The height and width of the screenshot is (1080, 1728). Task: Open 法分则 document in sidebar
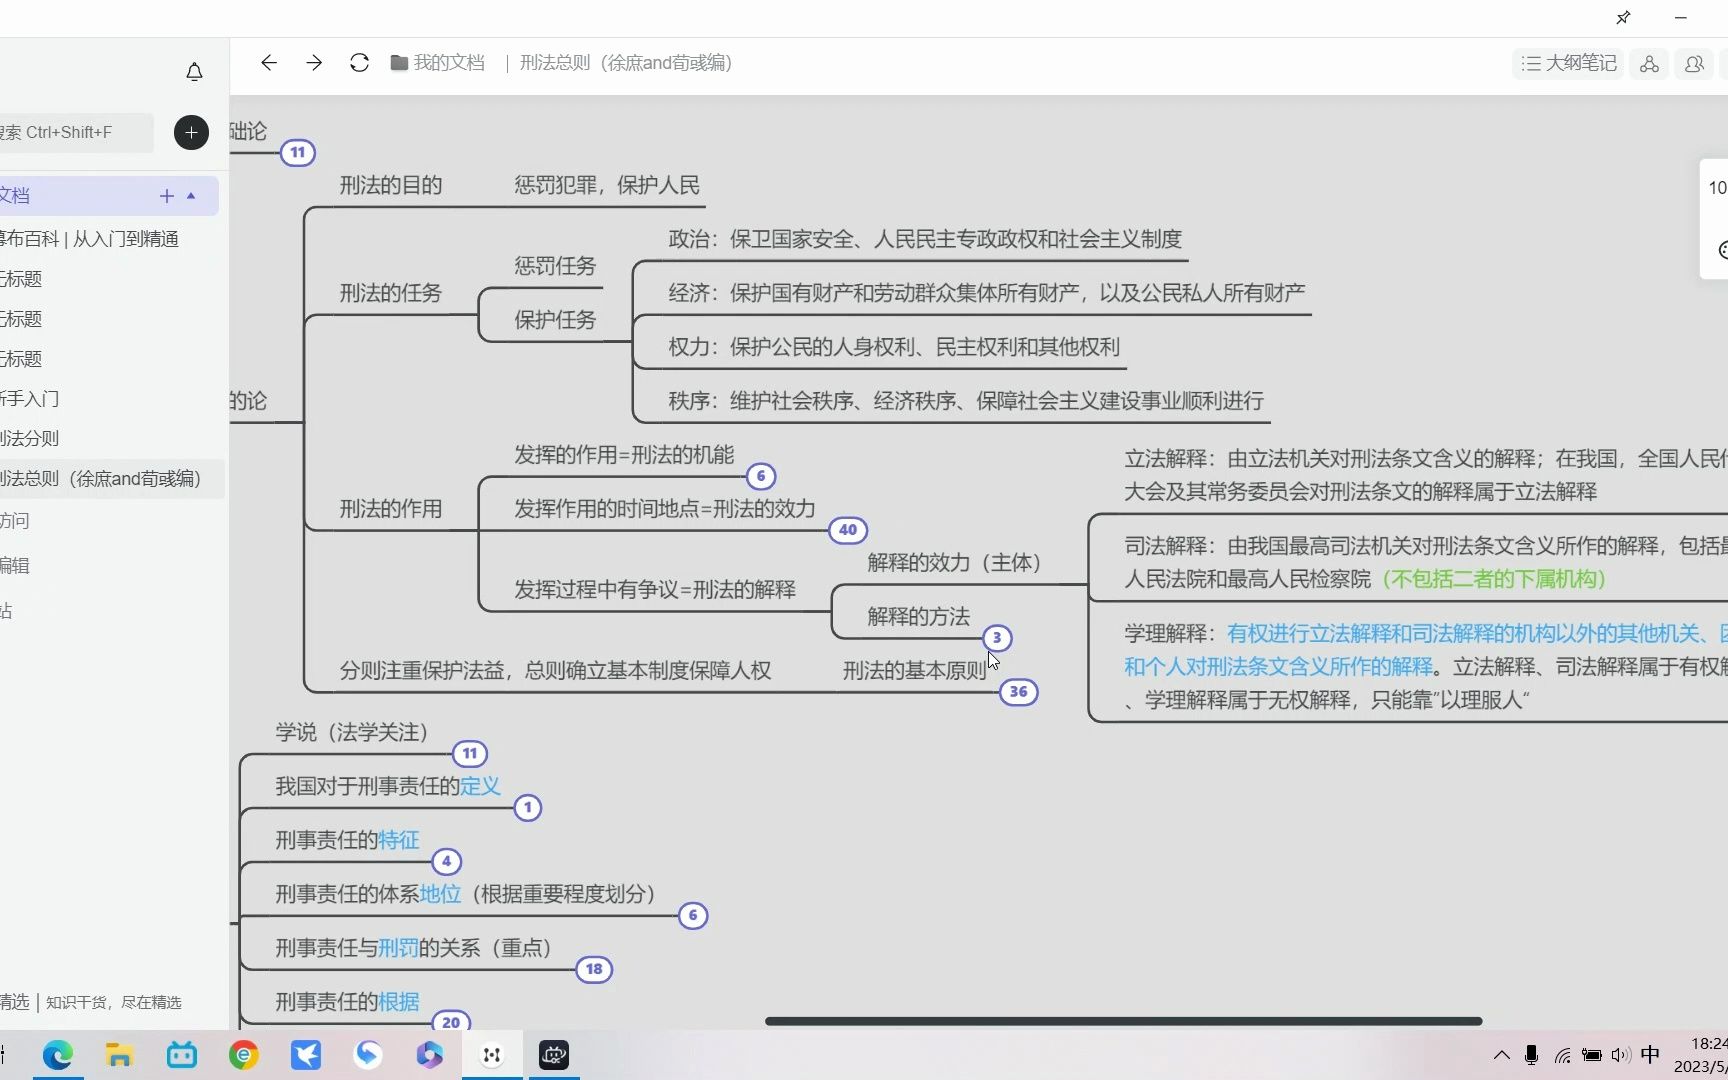tap(30, 439)
